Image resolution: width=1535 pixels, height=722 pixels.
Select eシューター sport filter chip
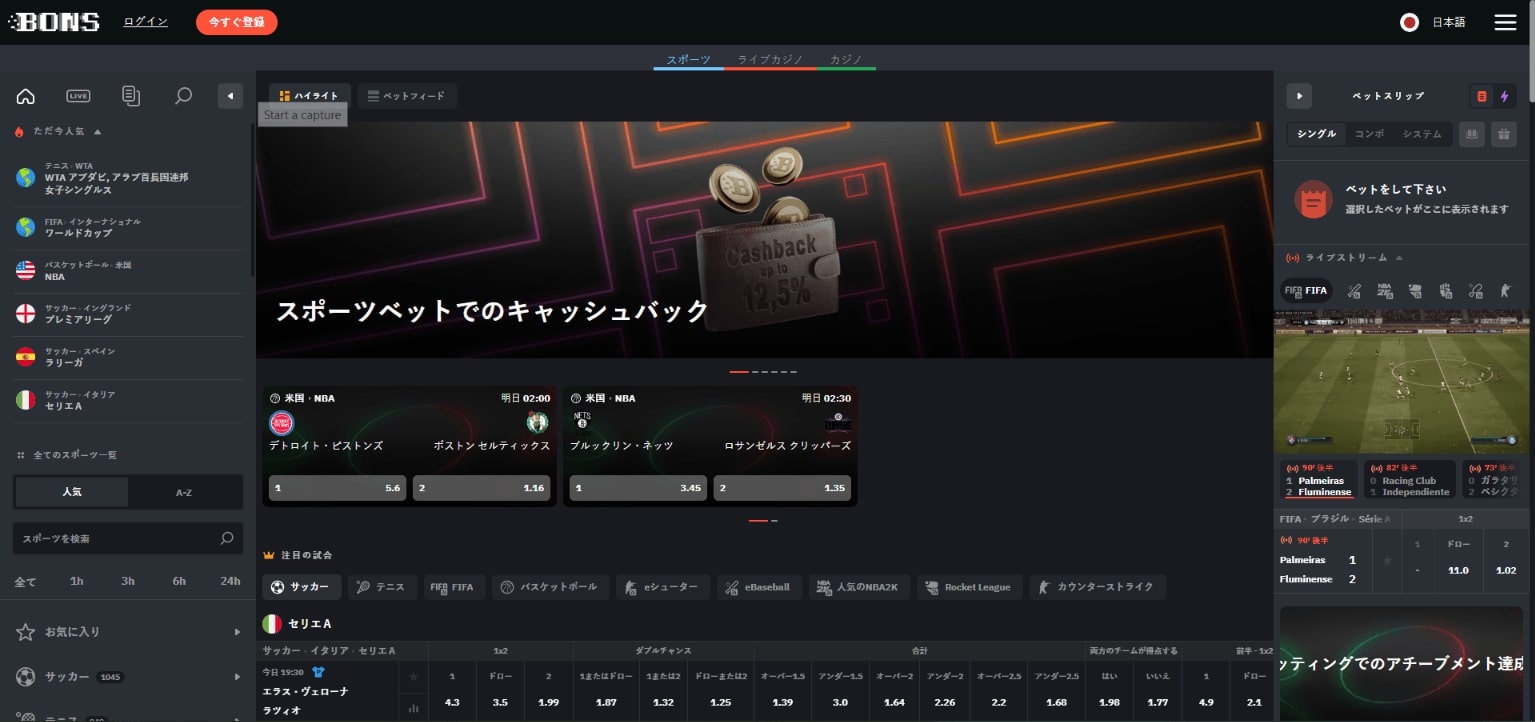coord(663,587)
